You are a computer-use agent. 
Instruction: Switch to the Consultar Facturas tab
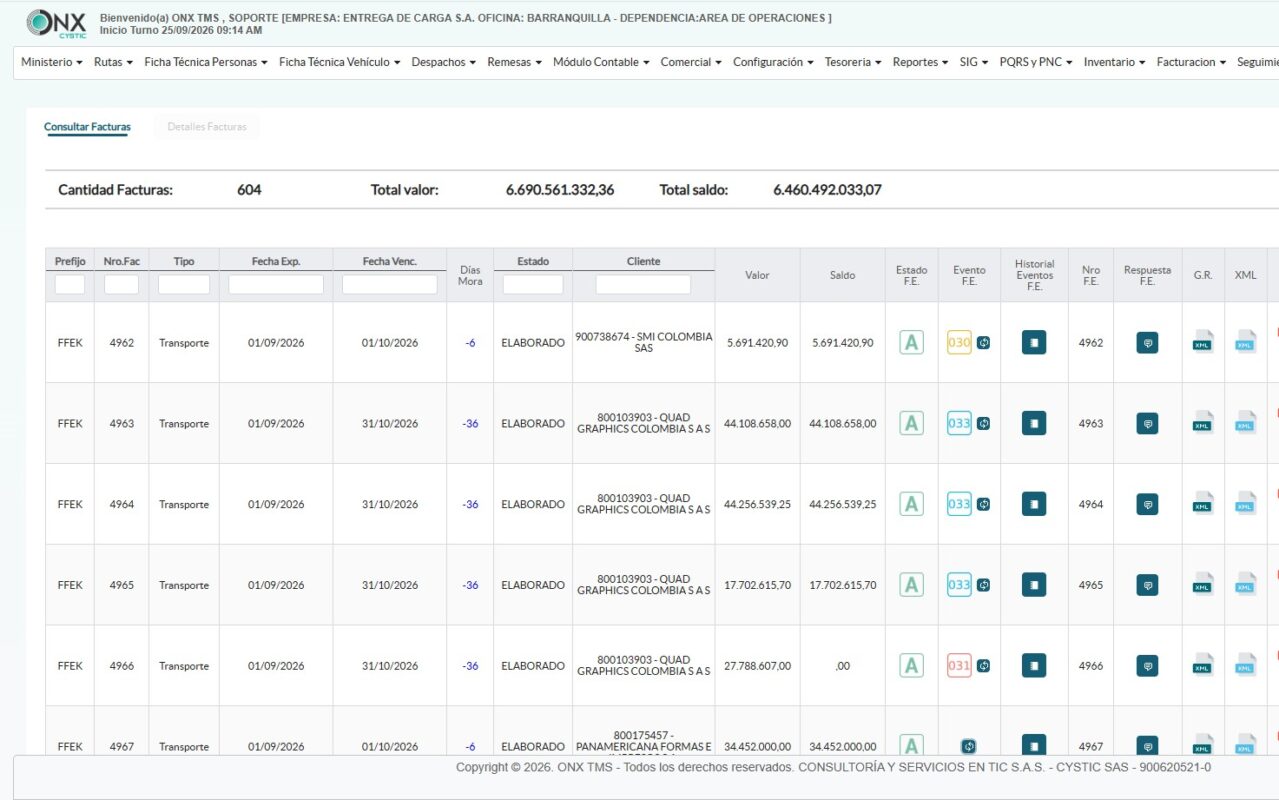[x=87, y=127]
